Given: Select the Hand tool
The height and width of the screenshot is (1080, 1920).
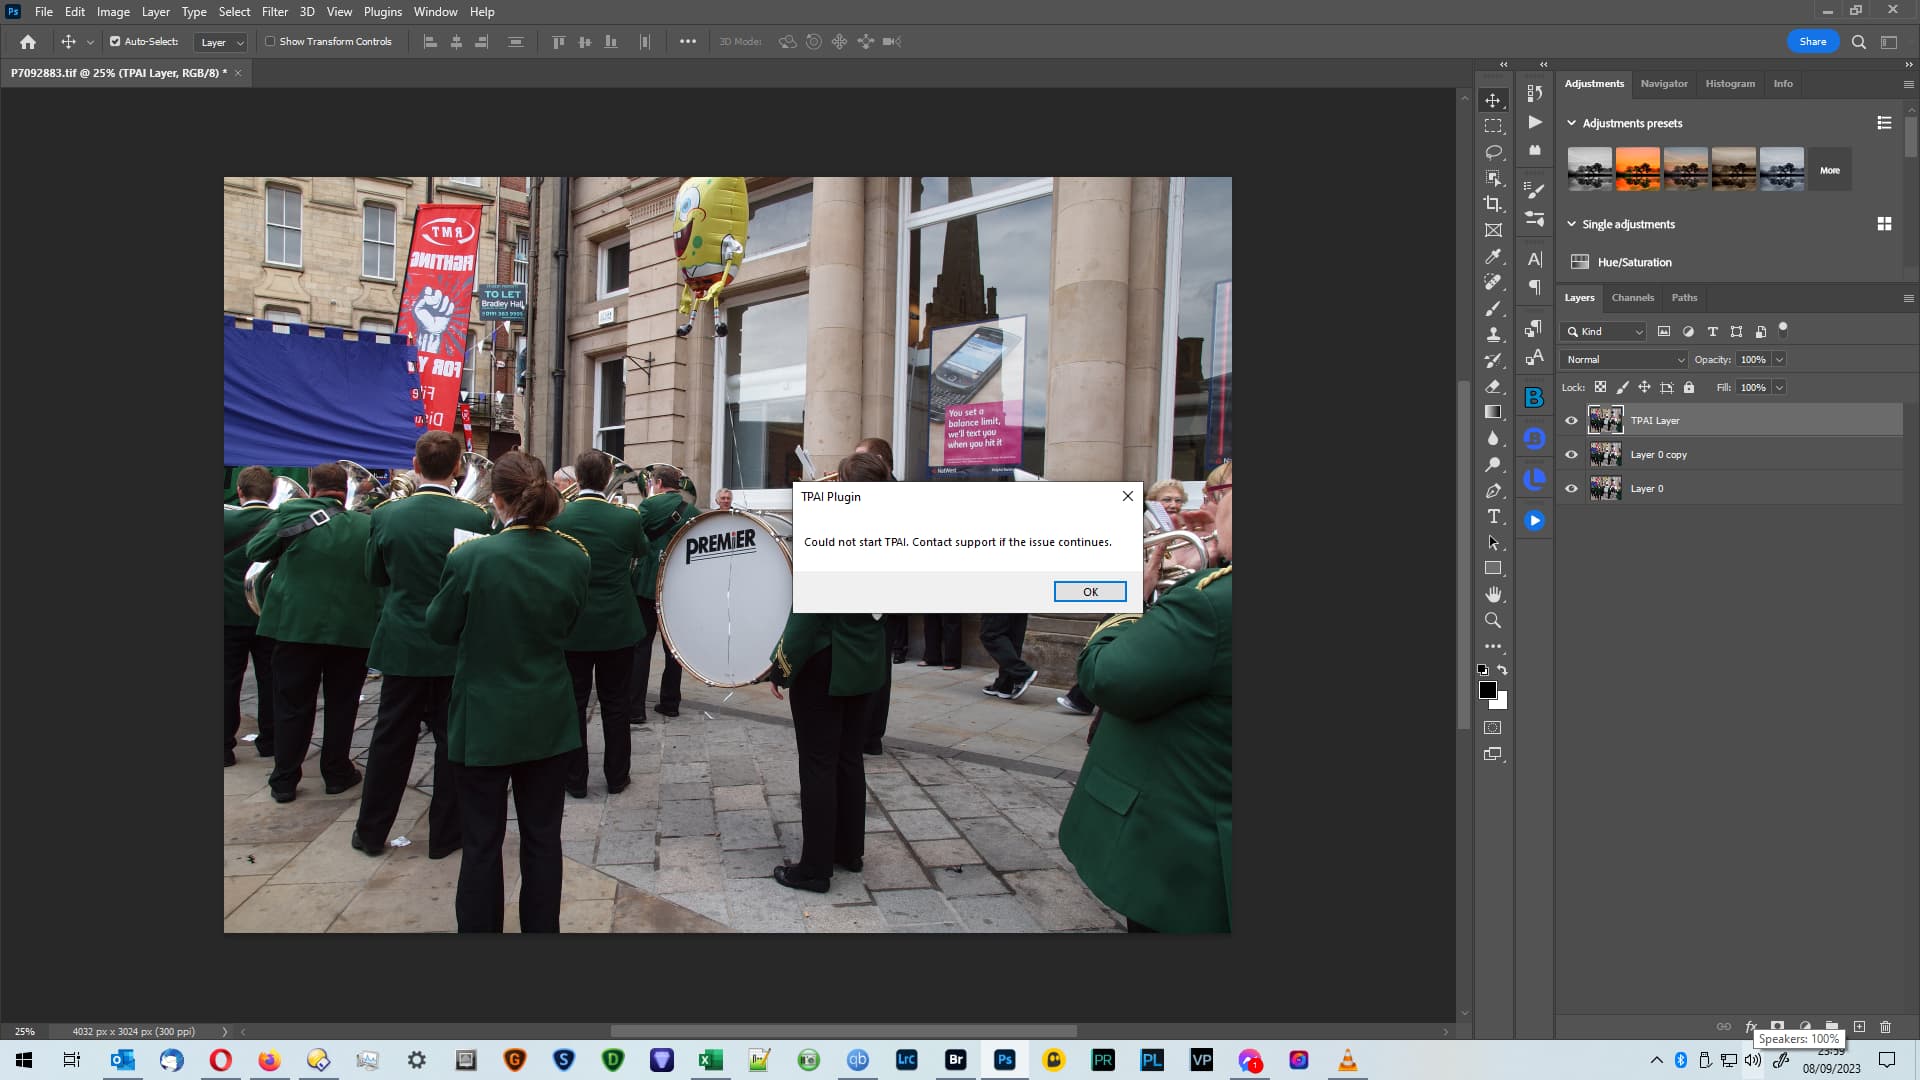Looking at the screenshot, I should click(x=1493, y=594).
